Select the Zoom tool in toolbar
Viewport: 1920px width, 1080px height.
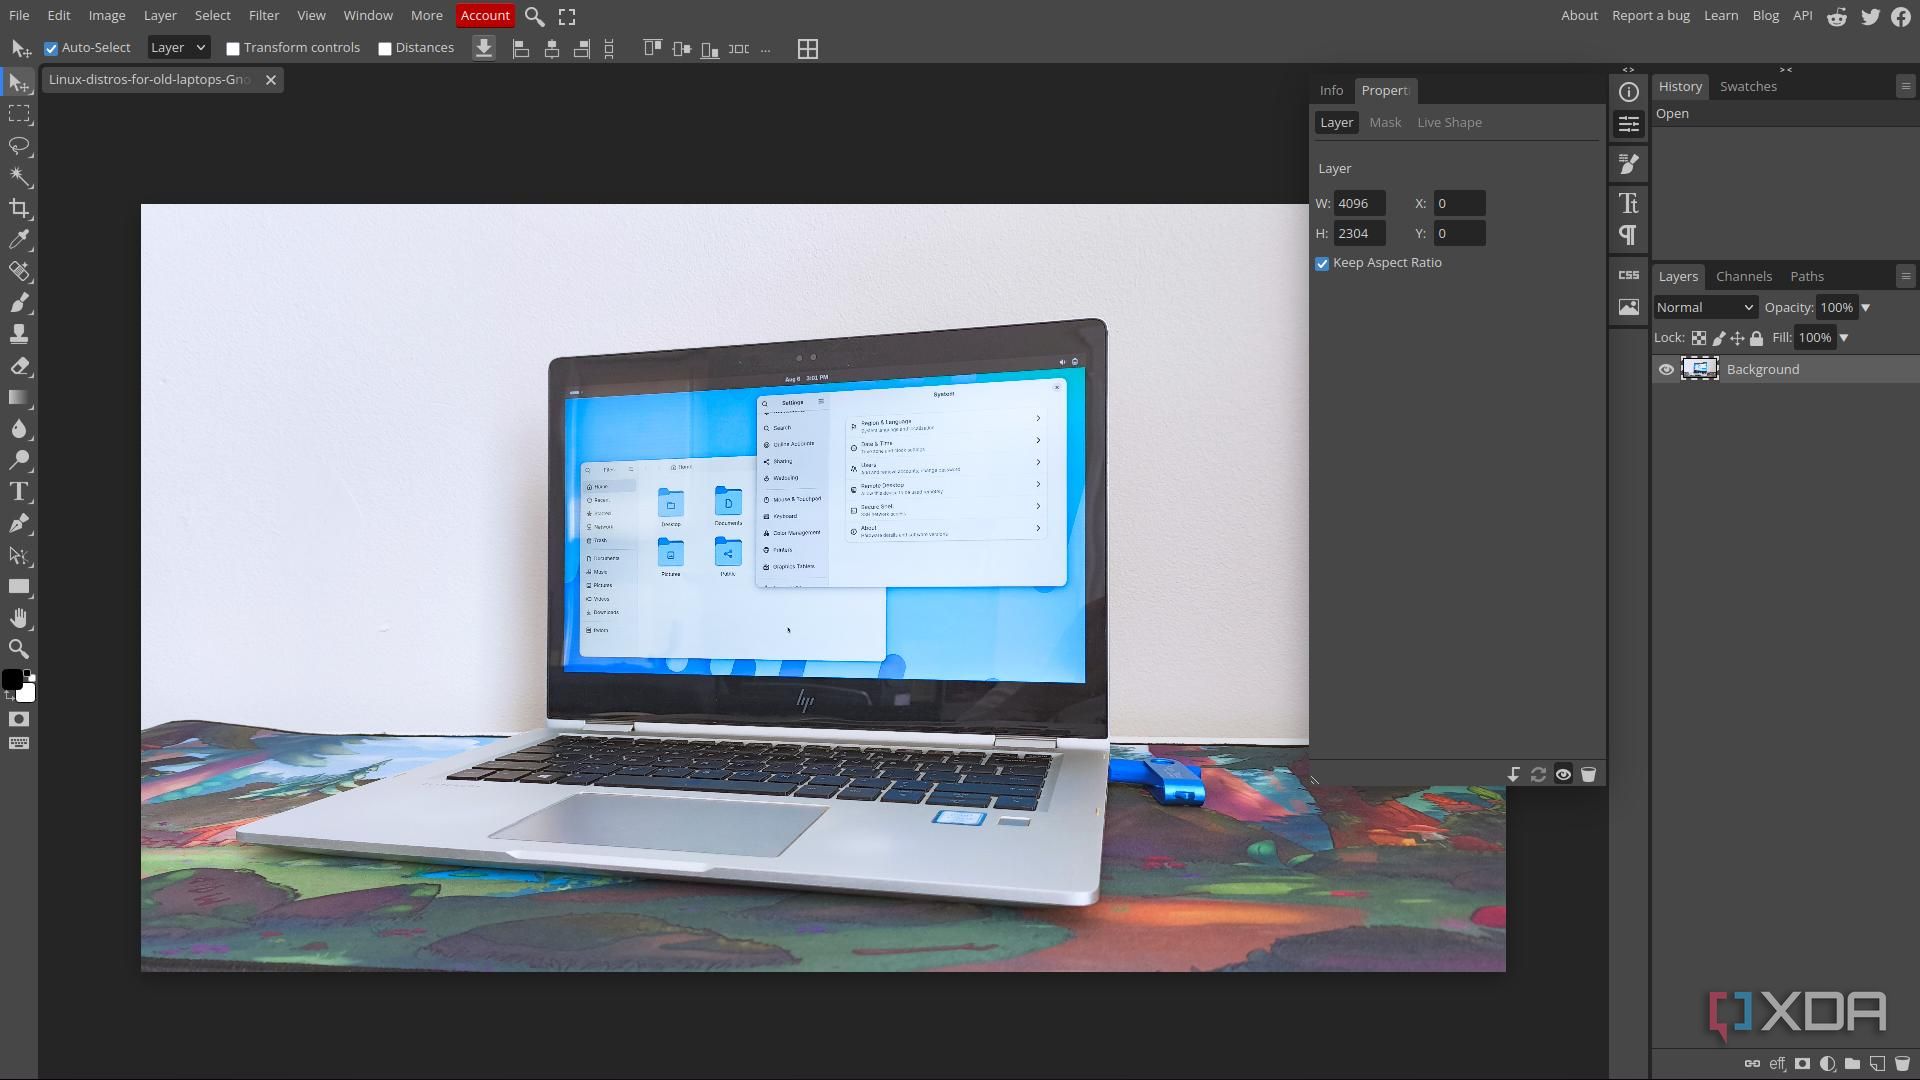19,649
